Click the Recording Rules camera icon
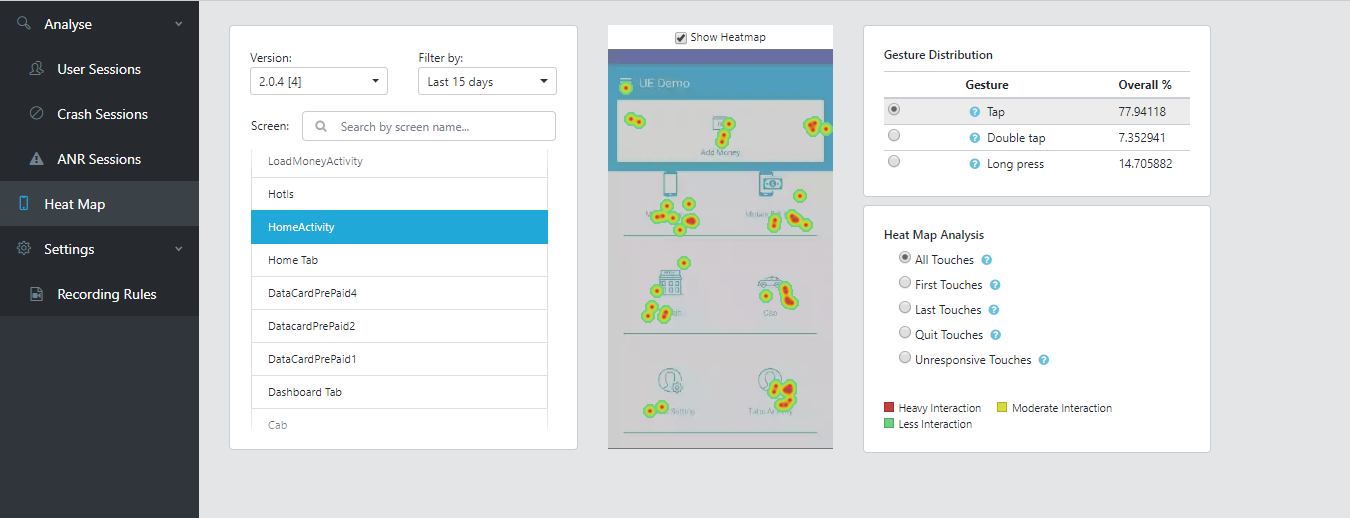The height and width of the screenshot is (518, 1350). pos(37,294)
